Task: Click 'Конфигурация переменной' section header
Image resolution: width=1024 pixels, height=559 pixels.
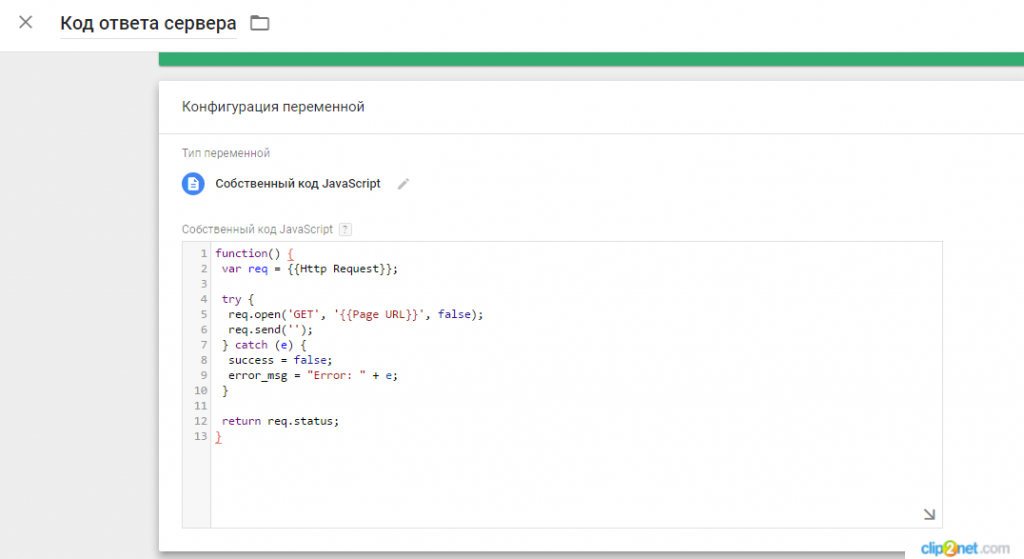Action: pyautogui.click(x=273, y=106)
